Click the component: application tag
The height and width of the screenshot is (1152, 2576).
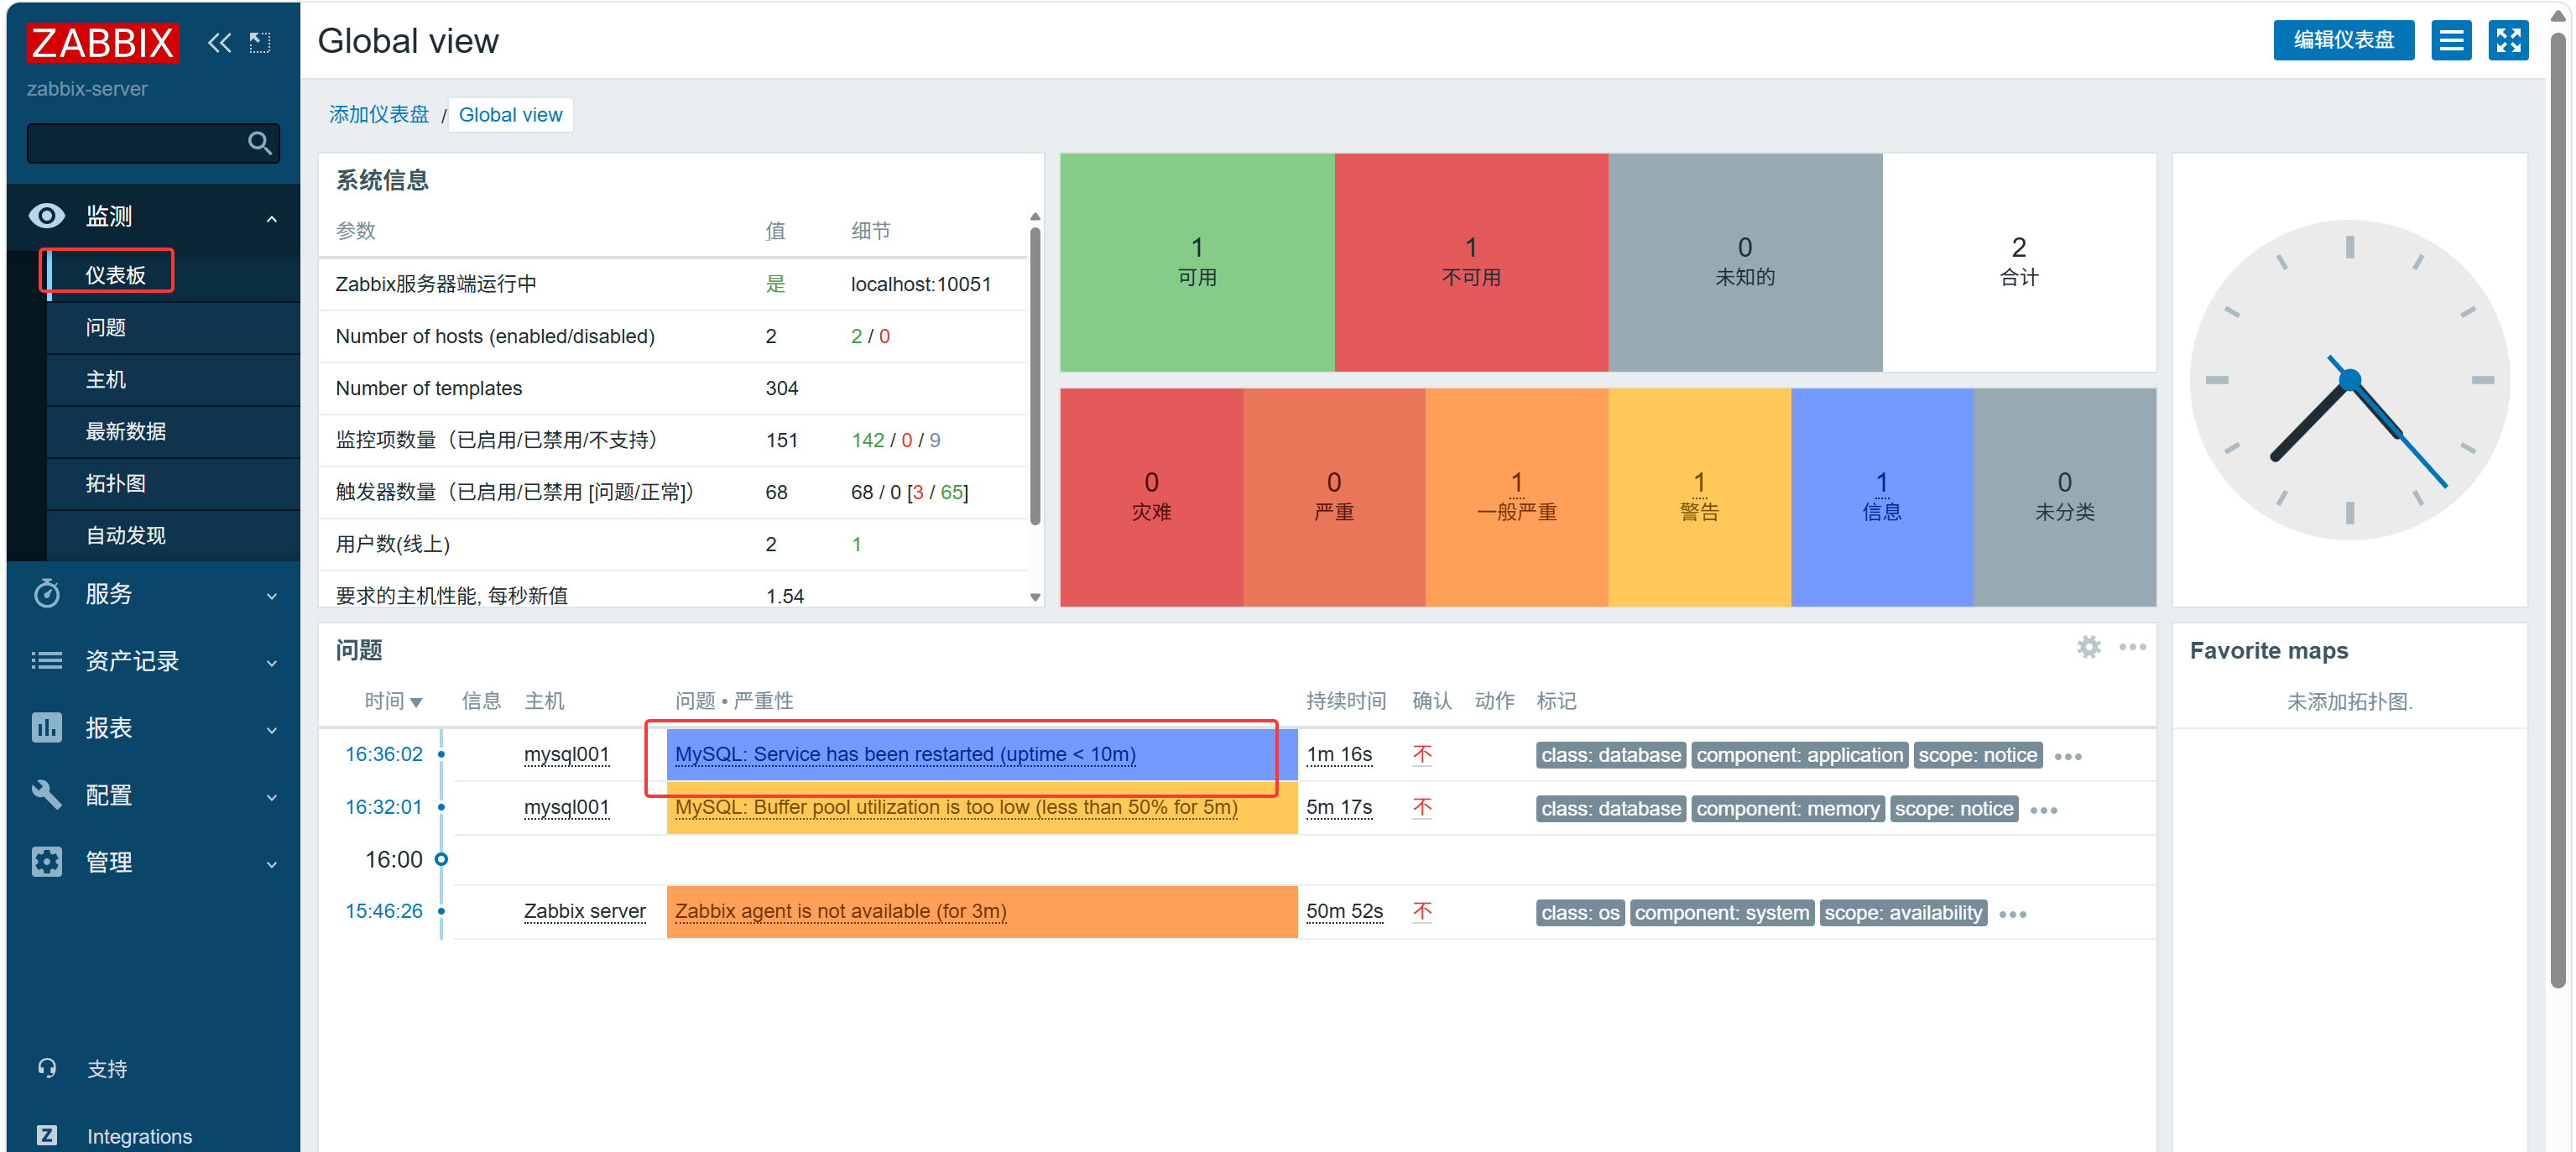pos(1799,755)
